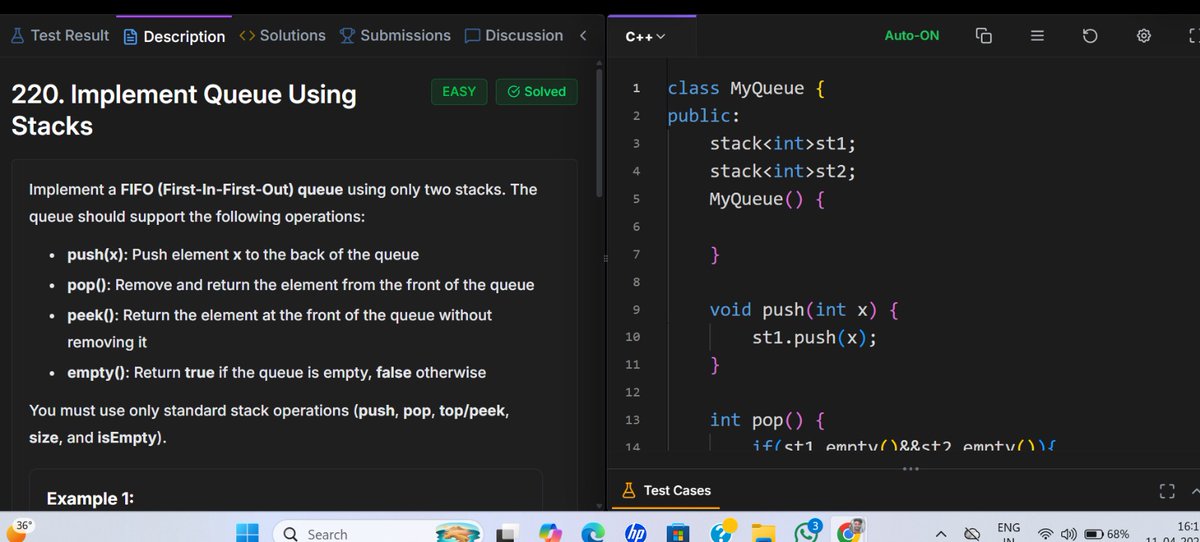Maximize the Test Cases panel
1200x542 pixels.
(1165, 491)
